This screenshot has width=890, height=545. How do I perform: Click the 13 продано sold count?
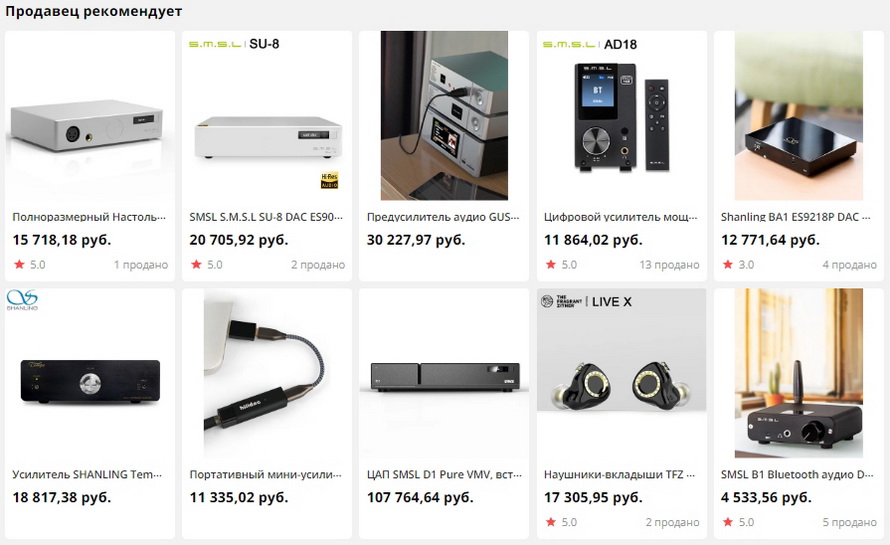tap(669, 265)
